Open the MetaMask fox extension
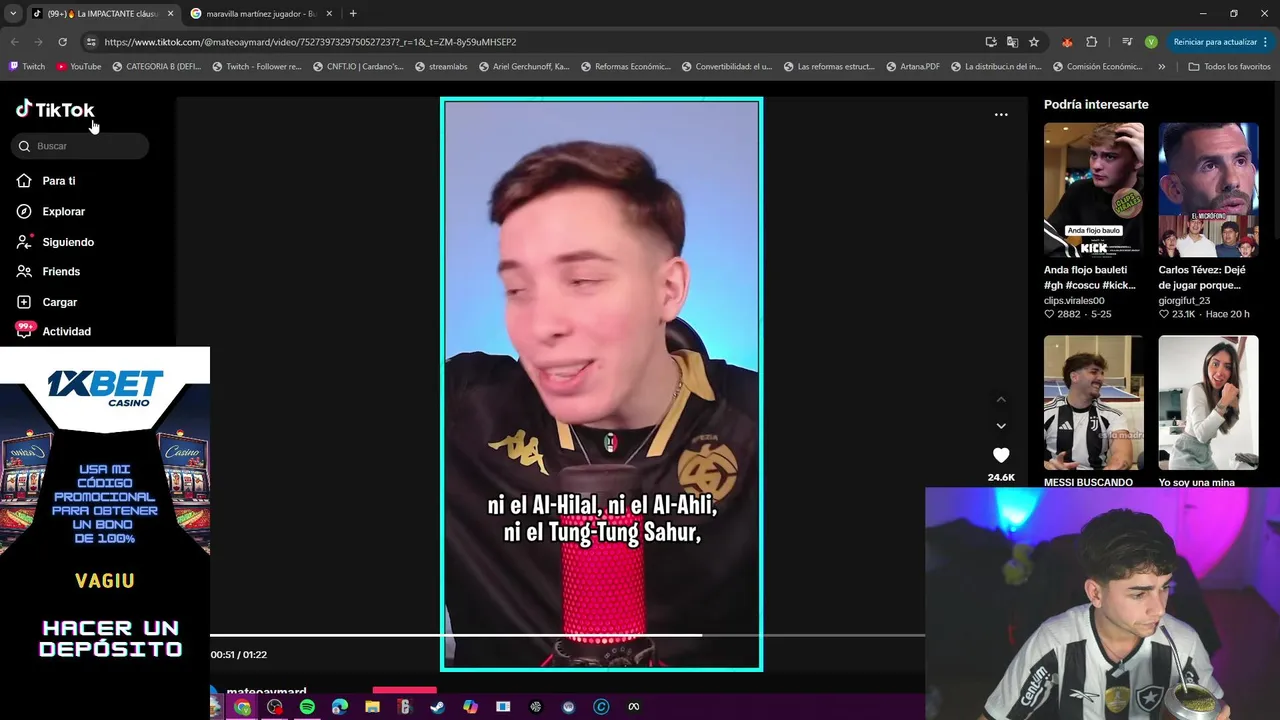 (x=1067, y=42)
